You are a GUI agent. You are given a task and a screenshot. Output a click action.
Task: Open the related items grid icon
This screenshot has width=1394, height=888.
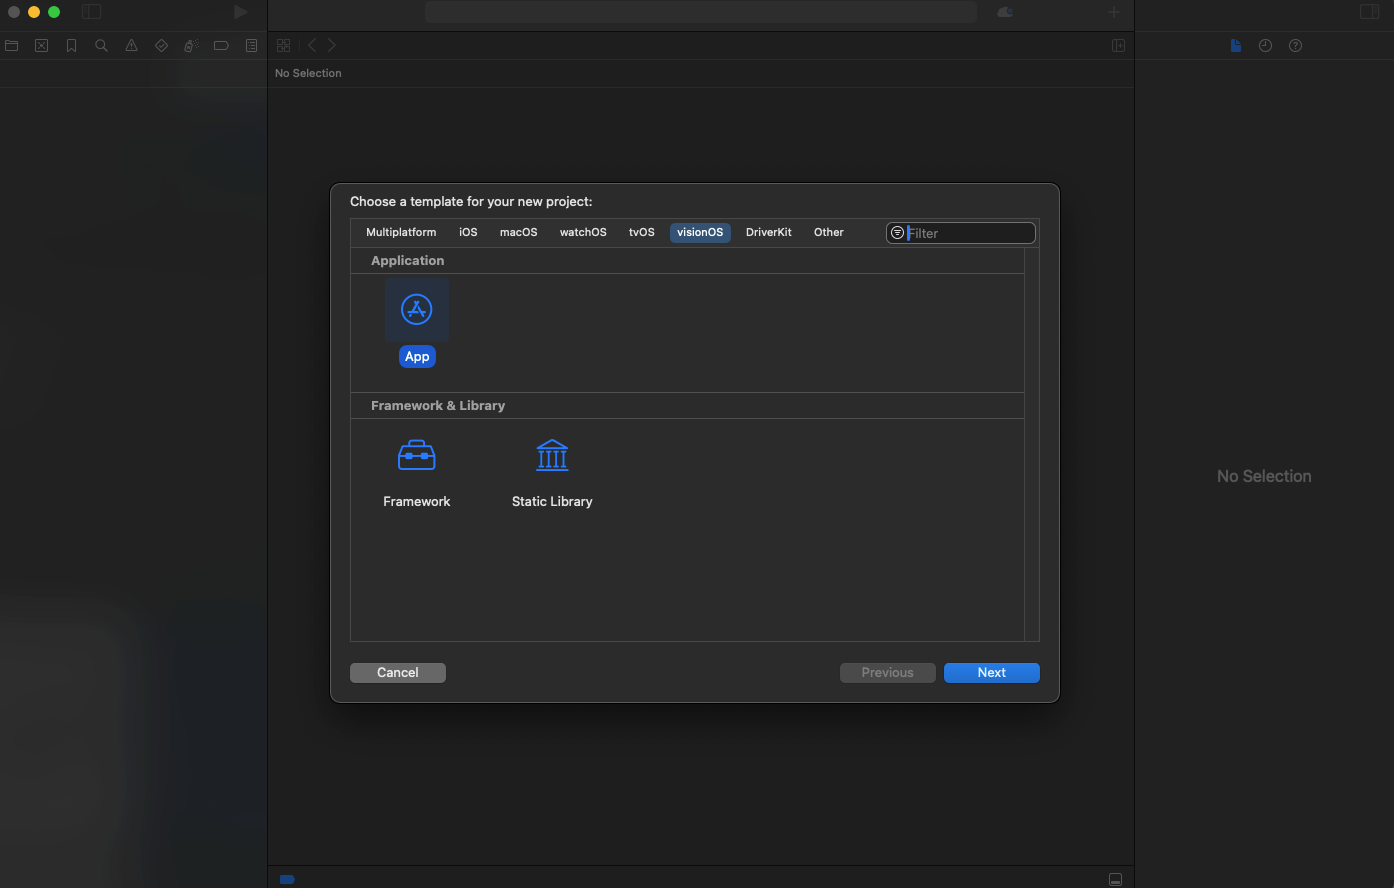pos(283,46)
